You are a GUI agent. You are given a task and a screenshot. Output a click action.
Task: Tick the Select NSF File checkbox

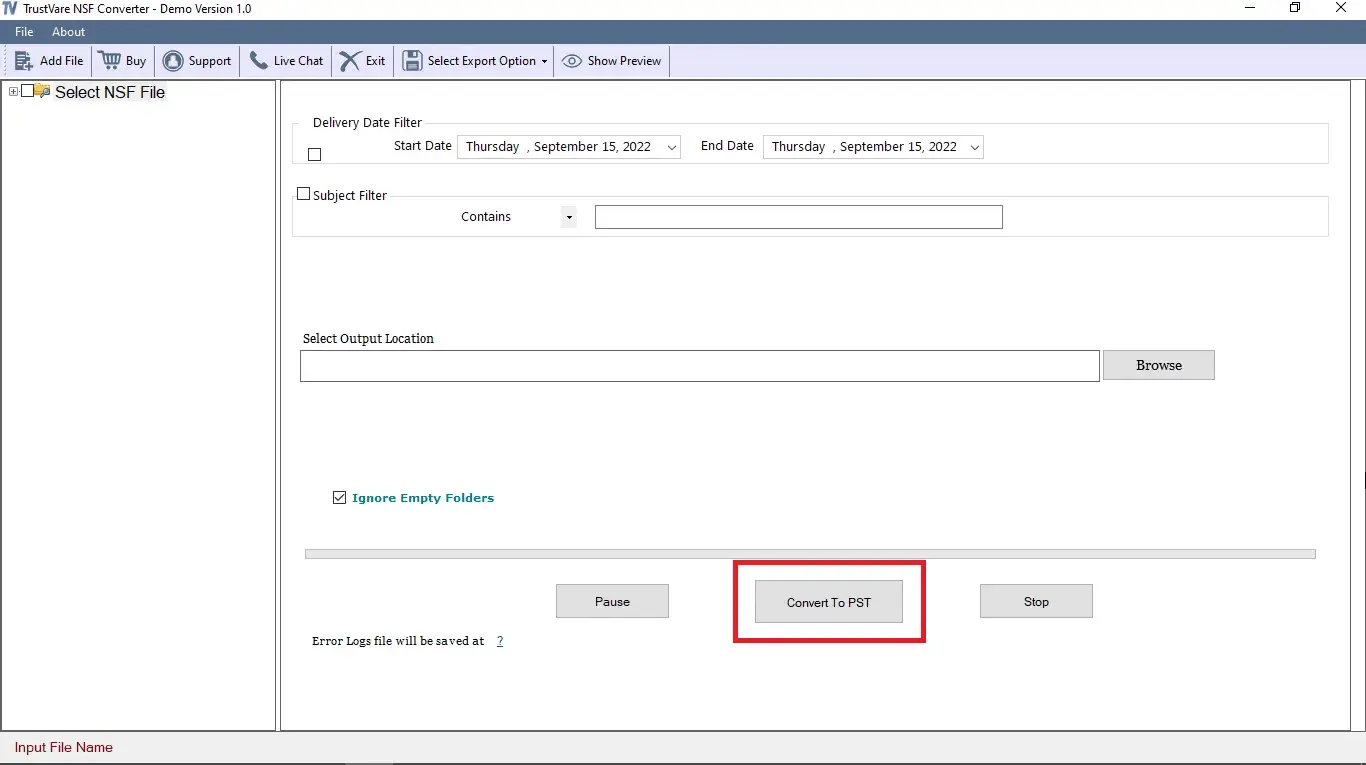tap(27, 91)
